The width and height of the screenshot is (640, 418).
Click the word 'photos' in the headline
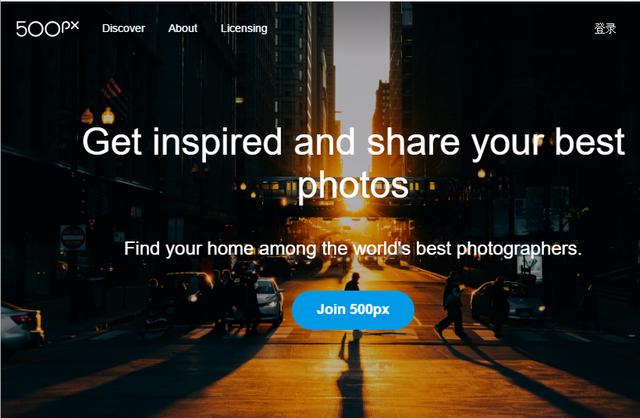point(353,186)
